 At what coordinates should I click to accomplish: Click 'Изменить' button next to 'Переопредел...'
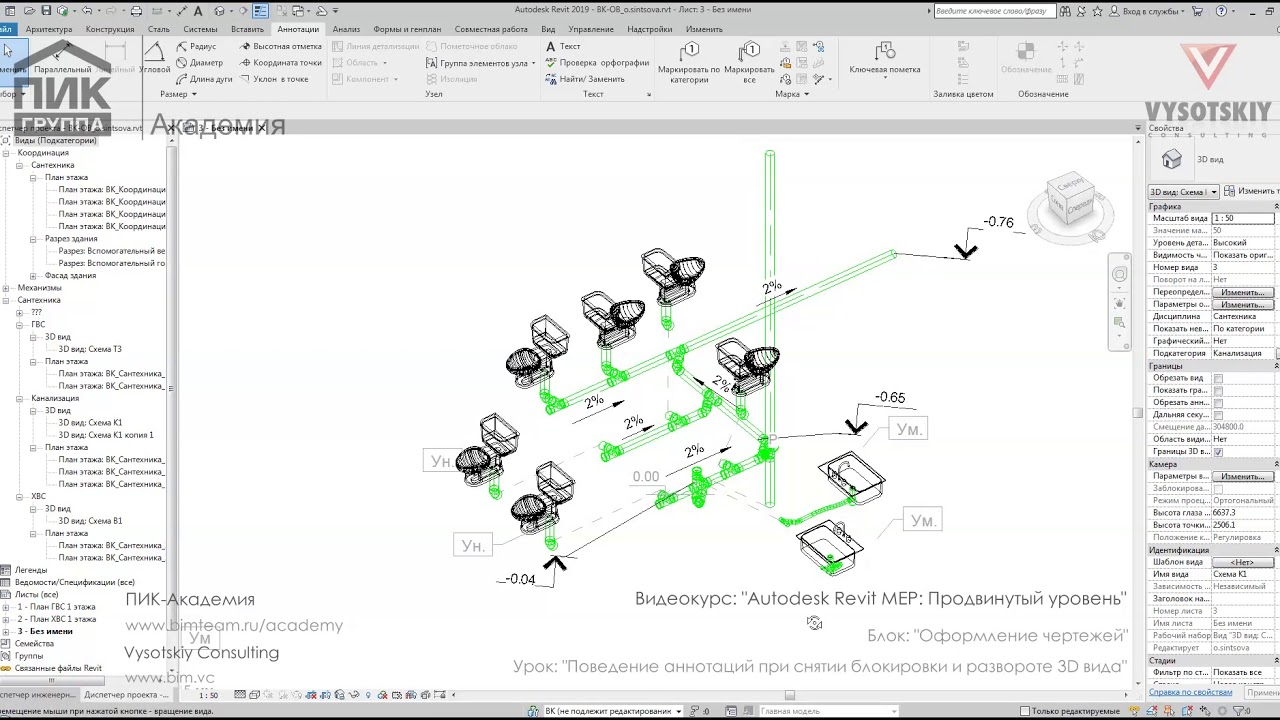(1243, 292)
